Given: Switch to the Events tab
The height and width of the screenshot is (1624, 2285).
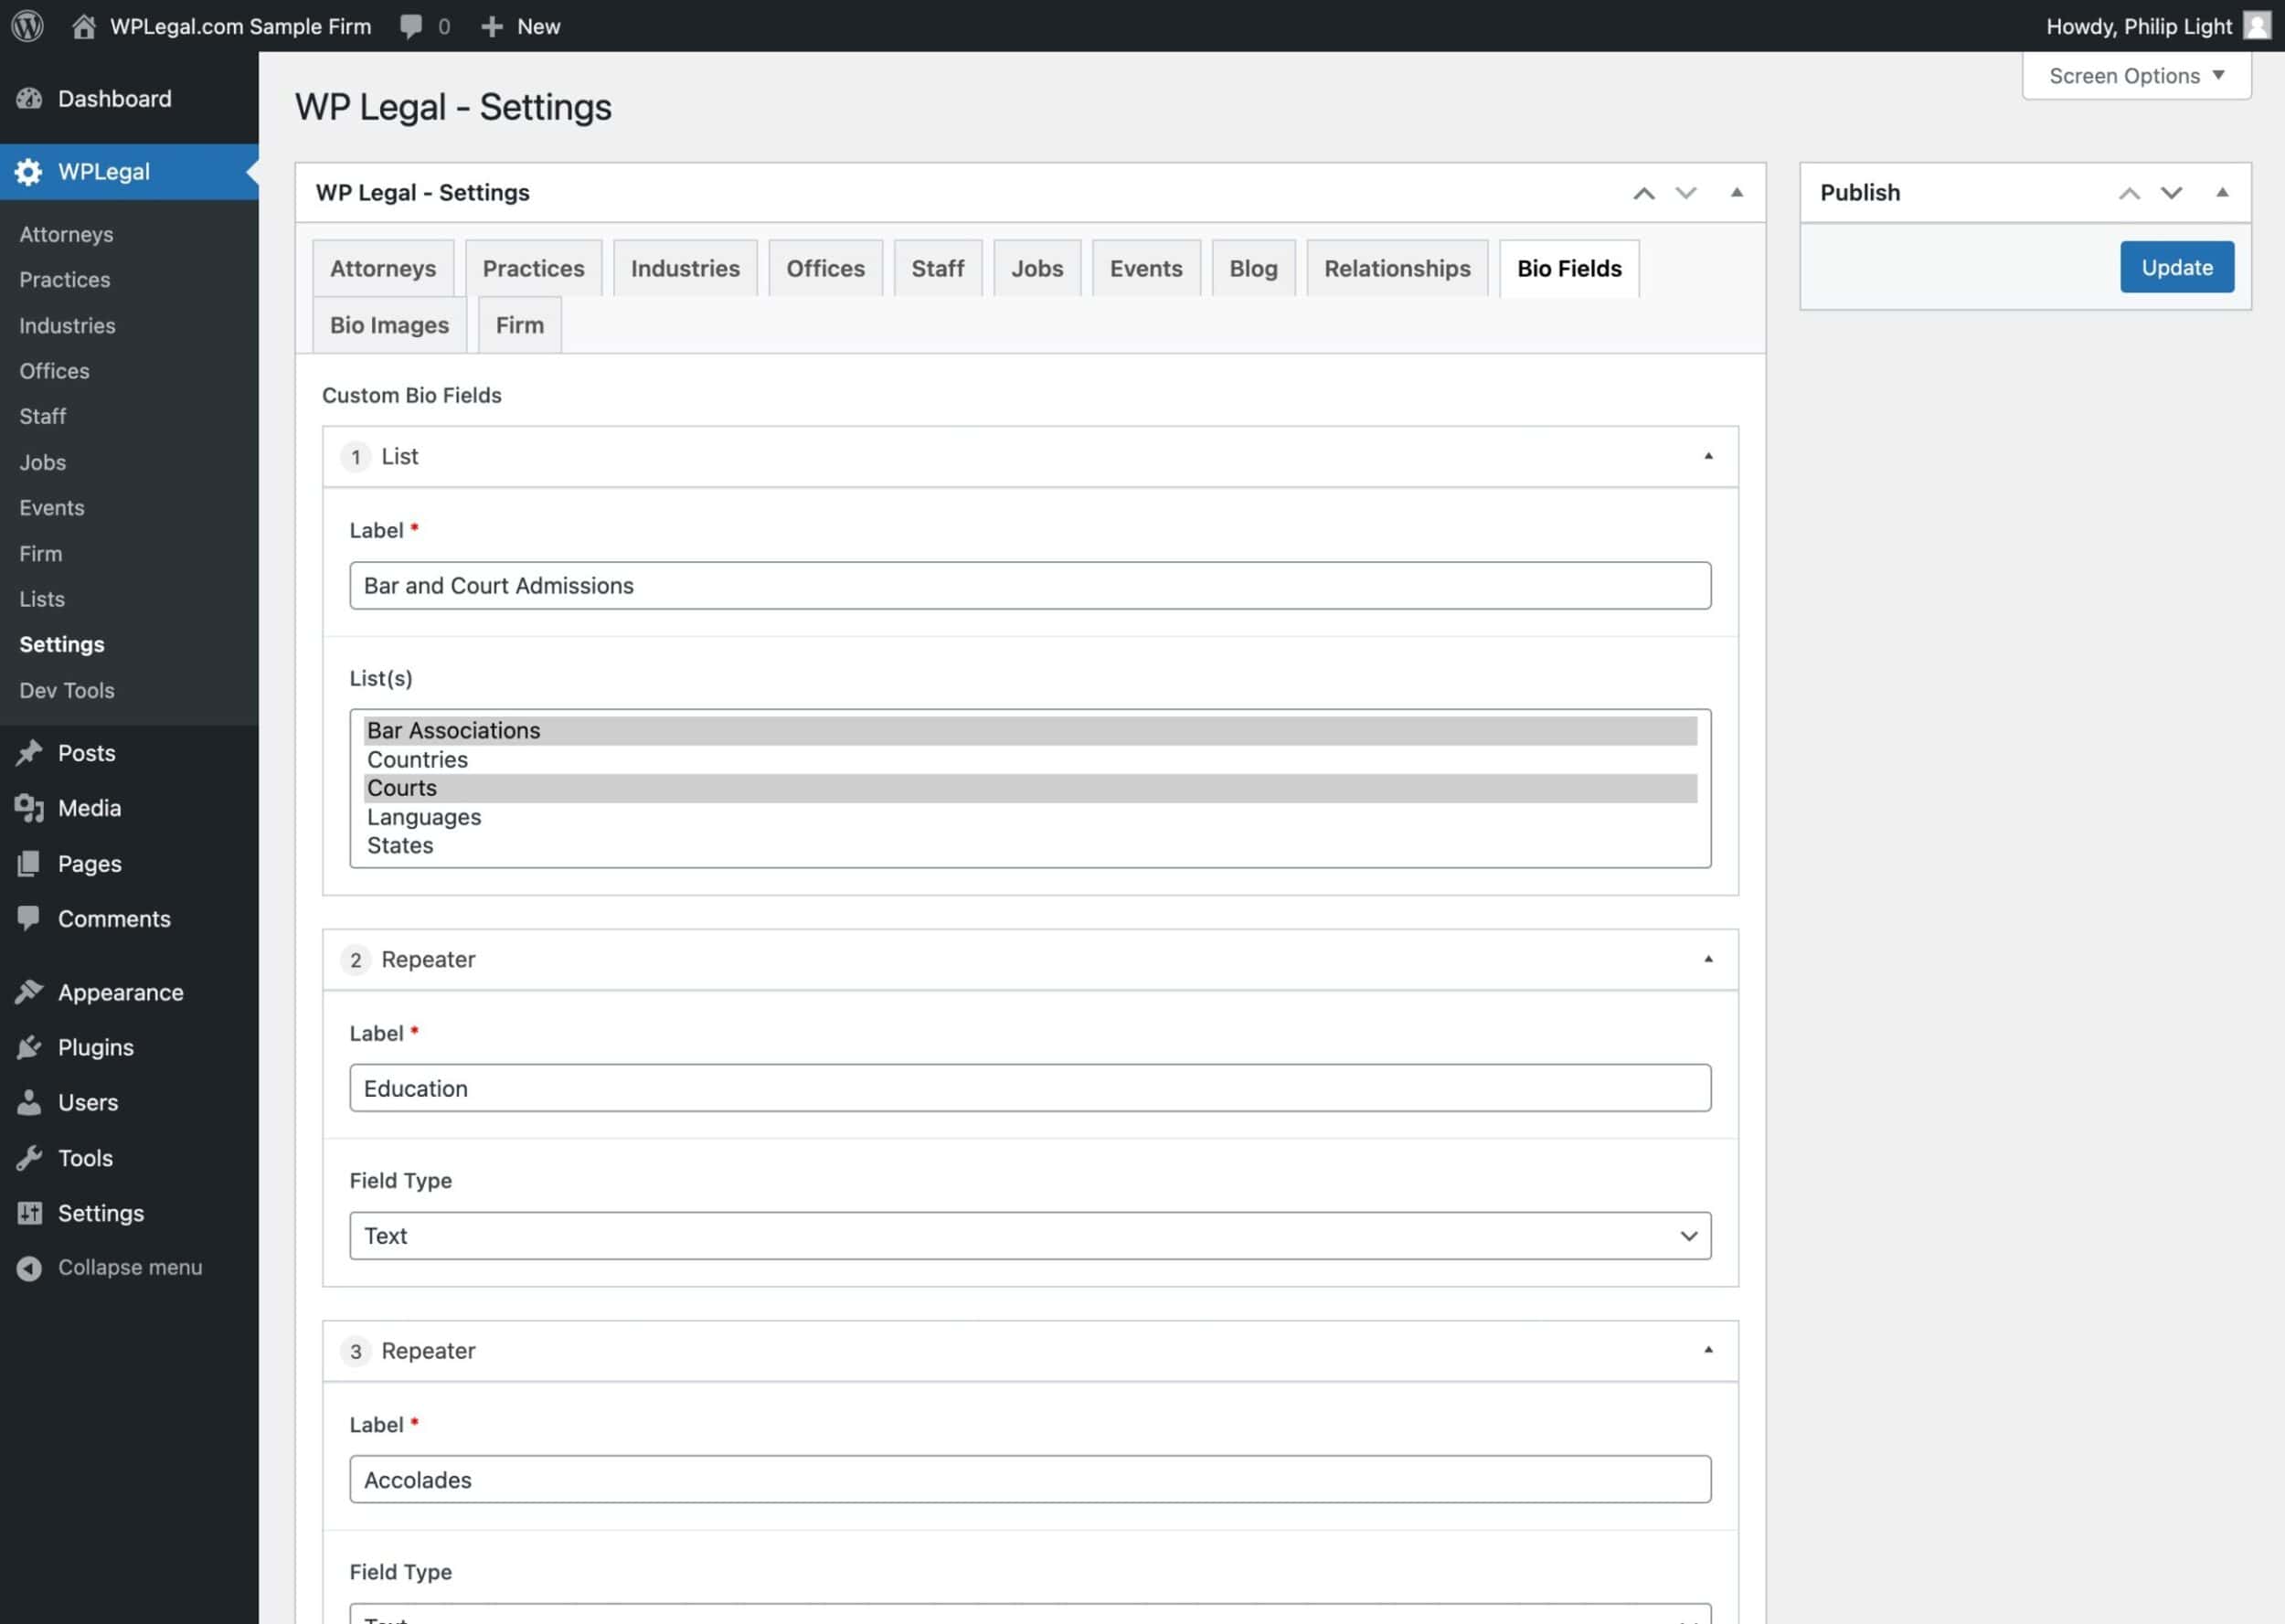Looking at the screenshot, I should (1146, 268).
